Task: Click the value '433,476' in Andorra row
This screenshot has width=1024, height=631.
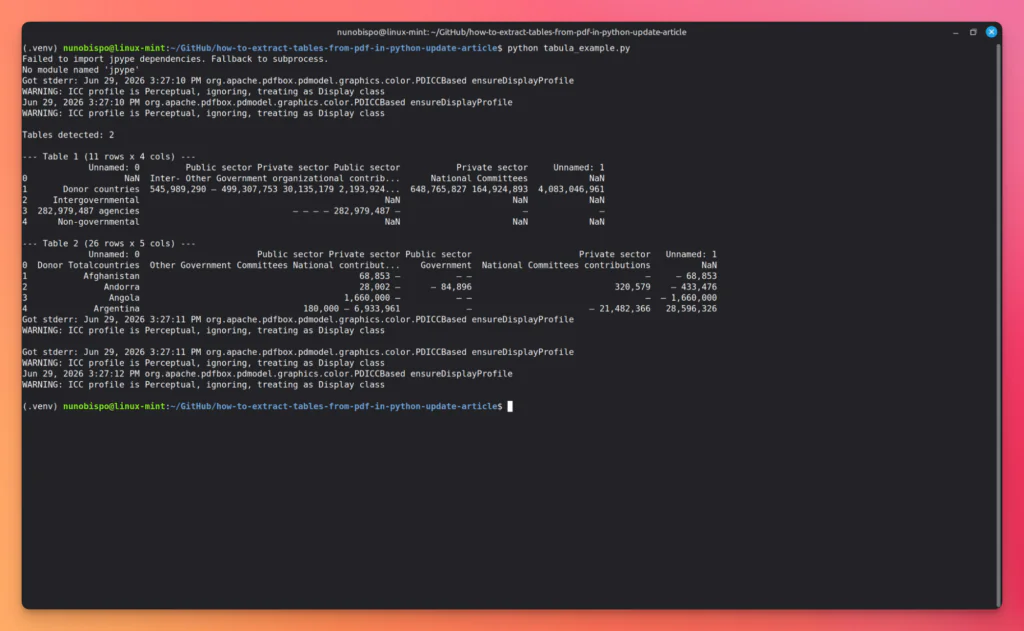Action: (699, 287)
